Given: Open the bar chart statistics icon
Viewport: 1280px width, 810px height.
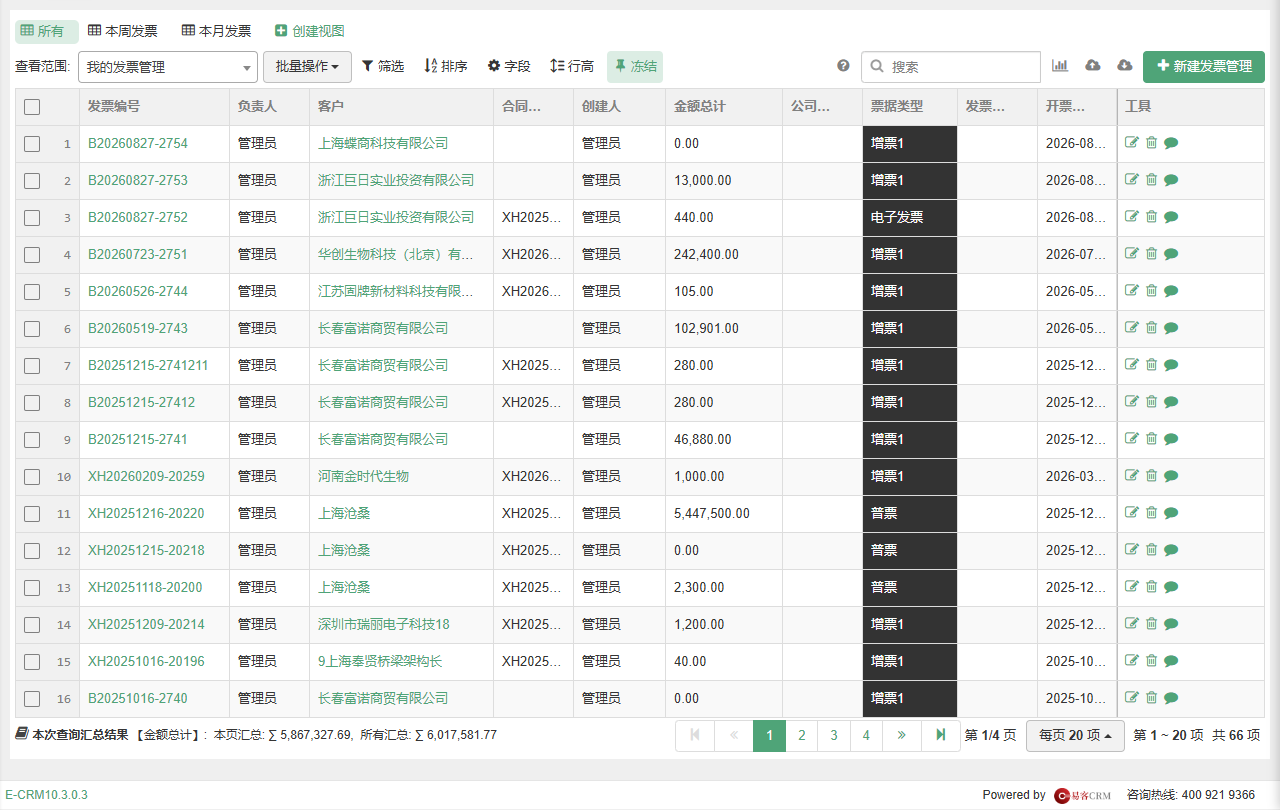Looking at the screenshot, I should [1060, 66].
